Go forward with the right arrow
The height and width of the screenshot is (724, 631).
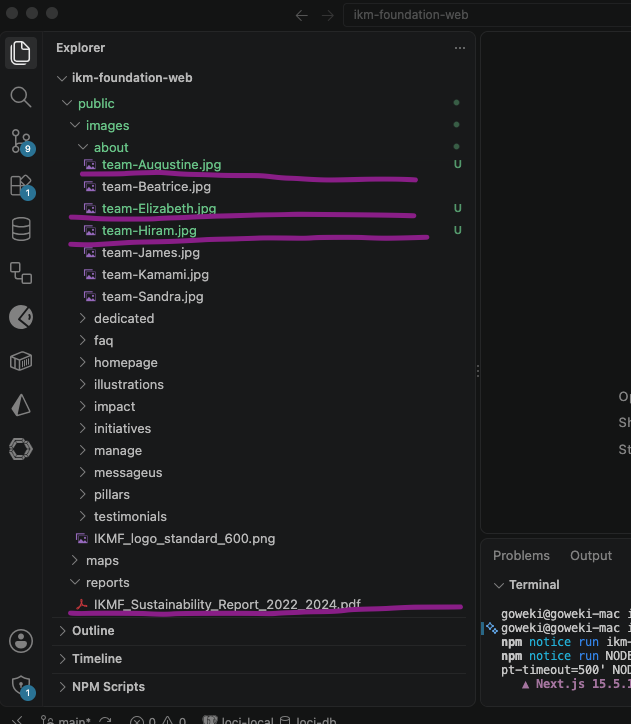coord(328,15)
